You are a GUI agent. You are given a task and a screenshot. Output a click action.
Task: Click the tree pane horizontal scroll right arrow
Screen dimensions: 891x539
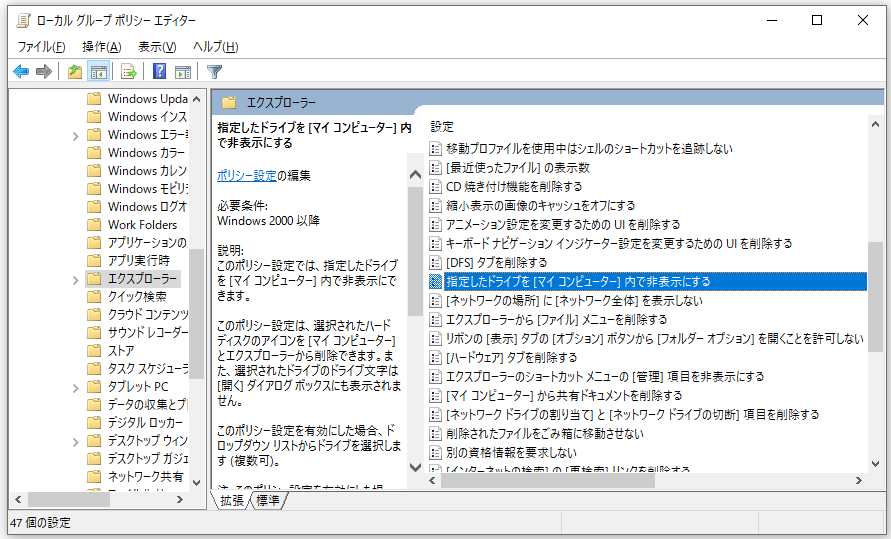click(x=180, y=500)
